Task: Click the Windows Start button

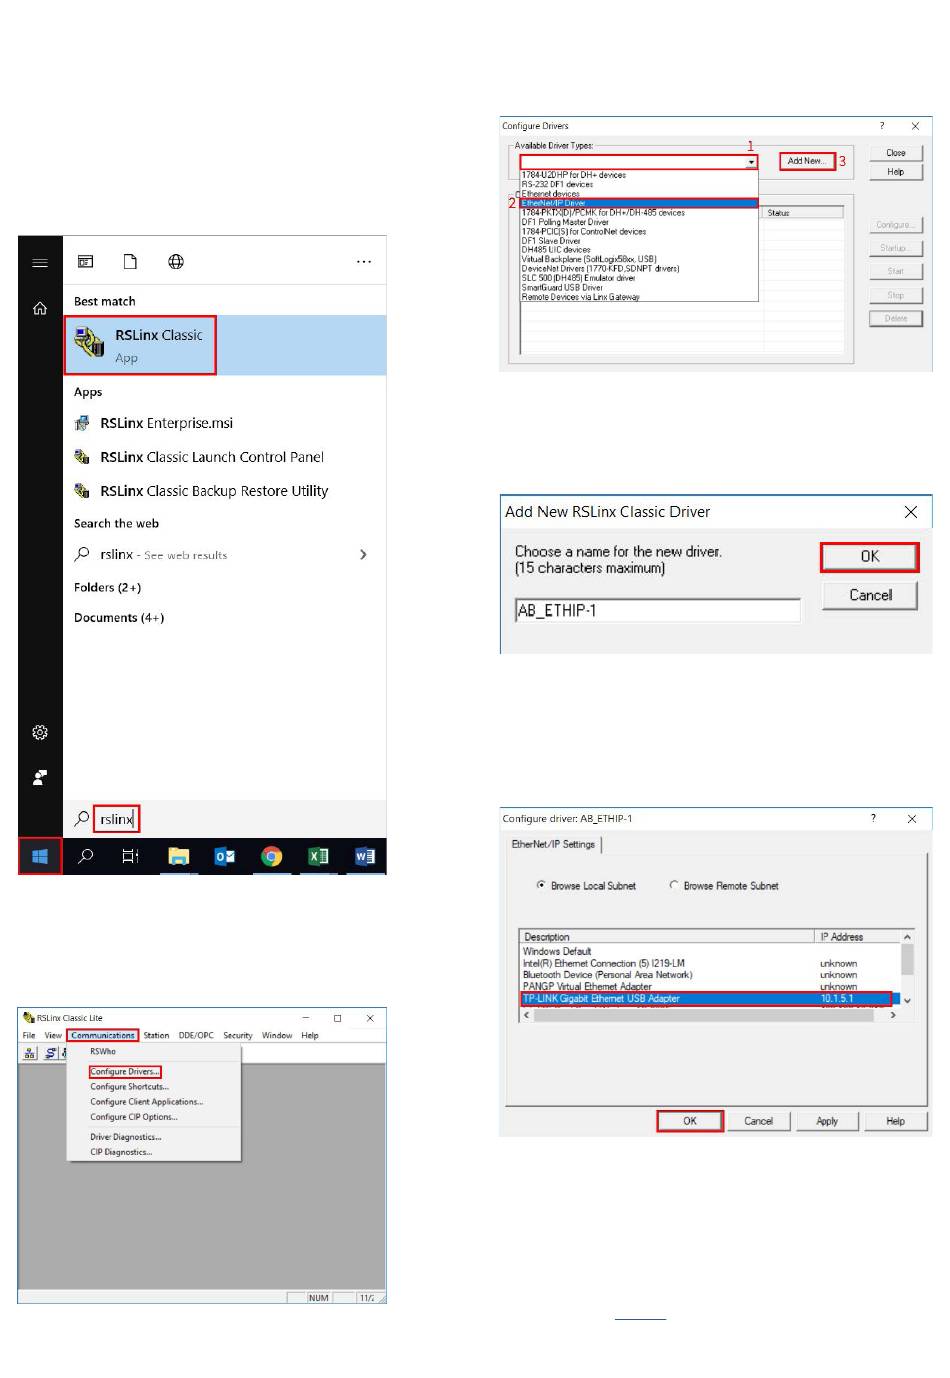Action: tap(40, 856)
